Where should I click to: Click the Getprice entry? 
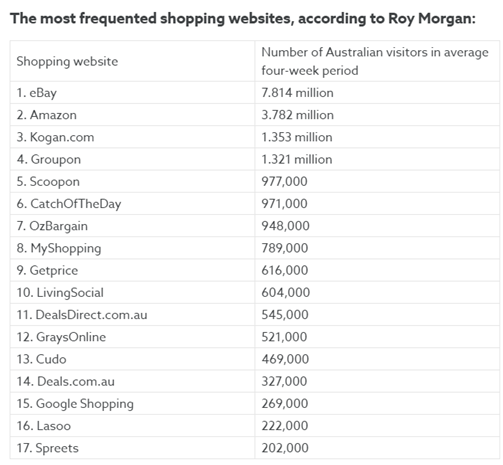coord(47,270)
